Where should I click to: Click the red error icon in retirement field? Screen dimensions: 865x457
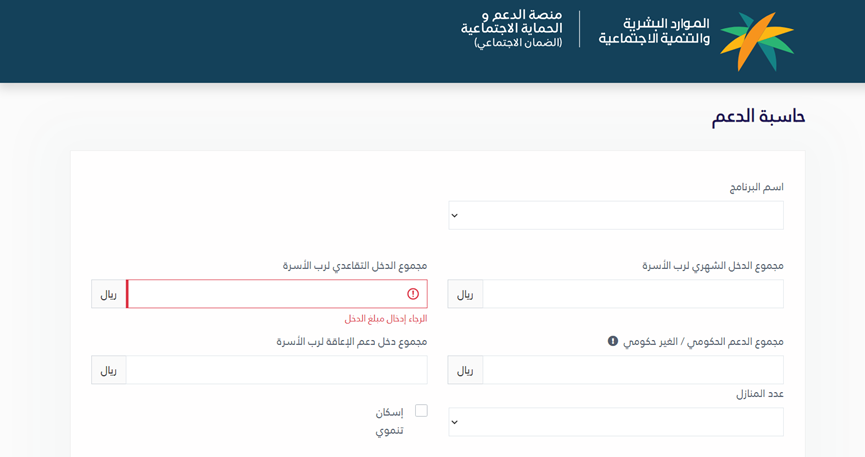(x=413, y=294)
